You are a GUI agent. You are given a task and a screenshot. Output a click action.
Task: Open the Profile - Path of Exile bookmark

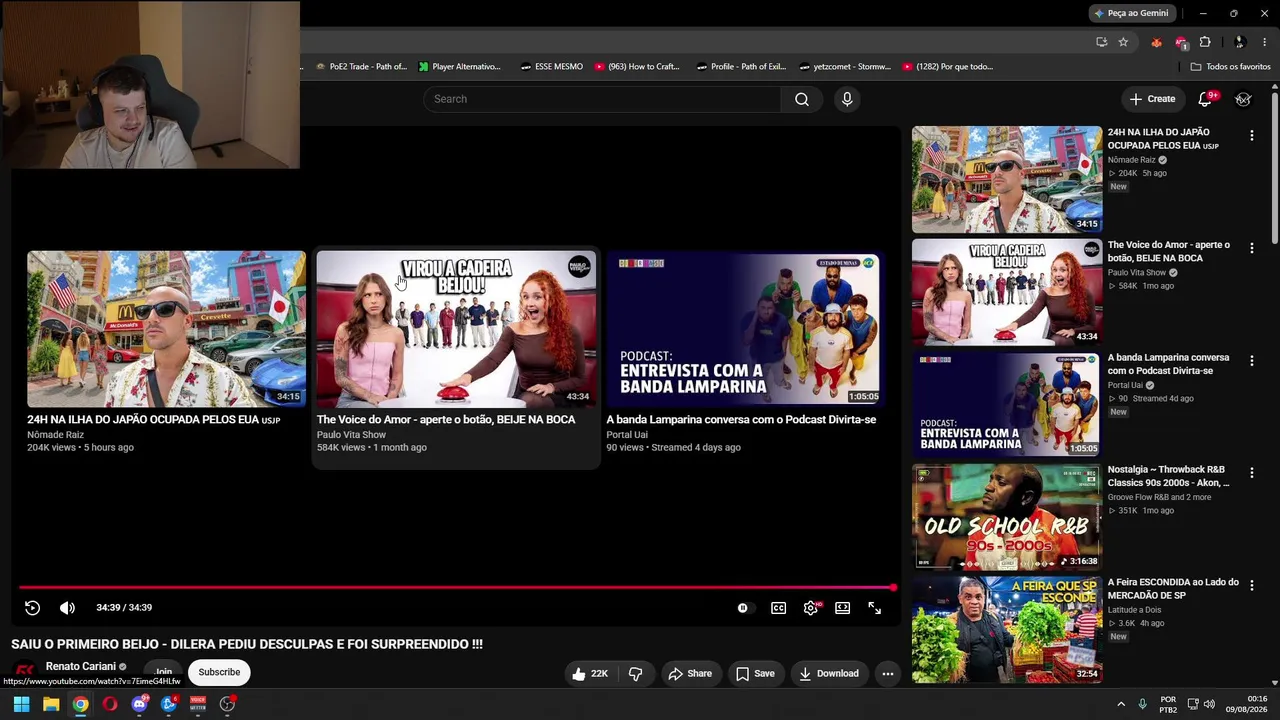pyautogui.click(x=740, y=67)
